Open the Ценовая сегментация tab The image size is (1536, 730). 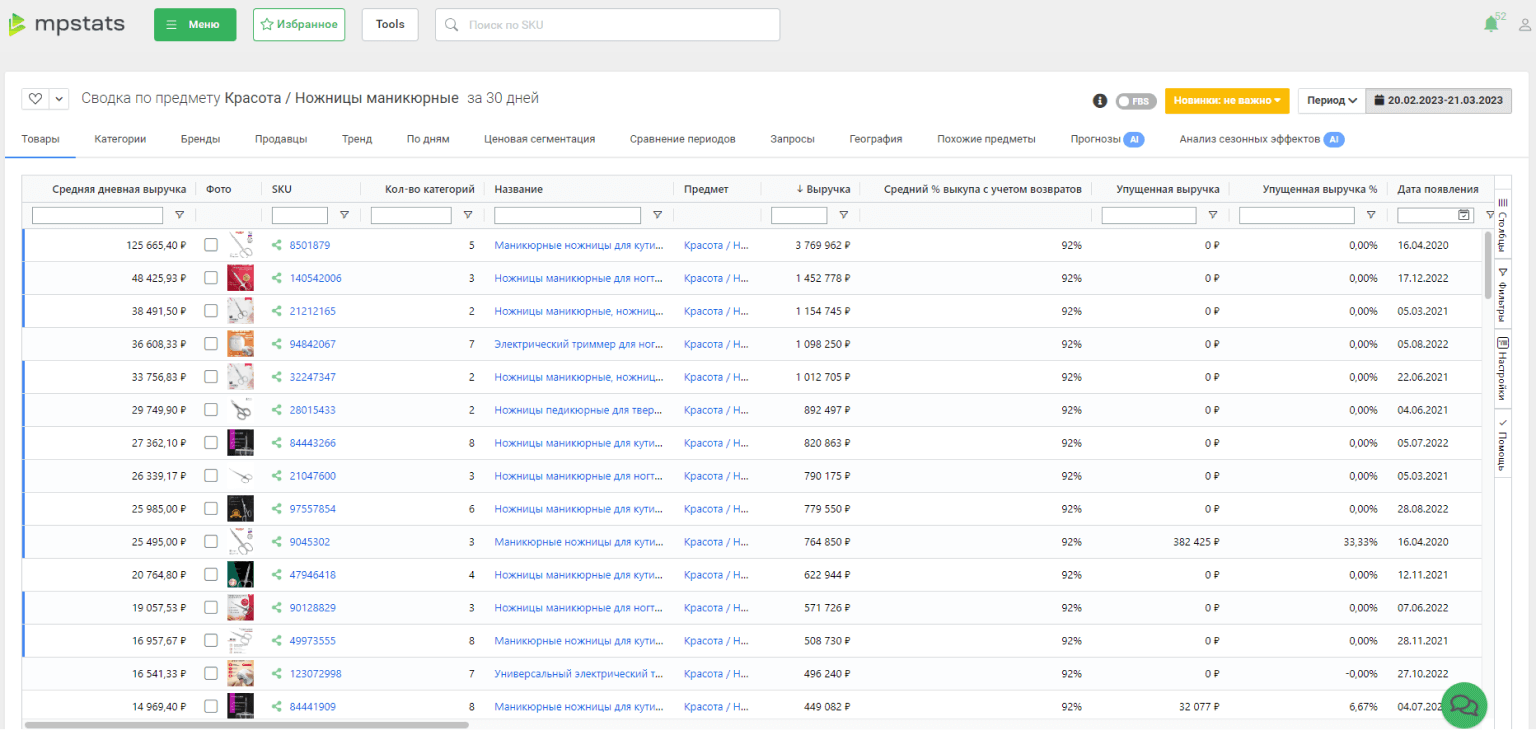pyautogui.click(x=539, y=139)
